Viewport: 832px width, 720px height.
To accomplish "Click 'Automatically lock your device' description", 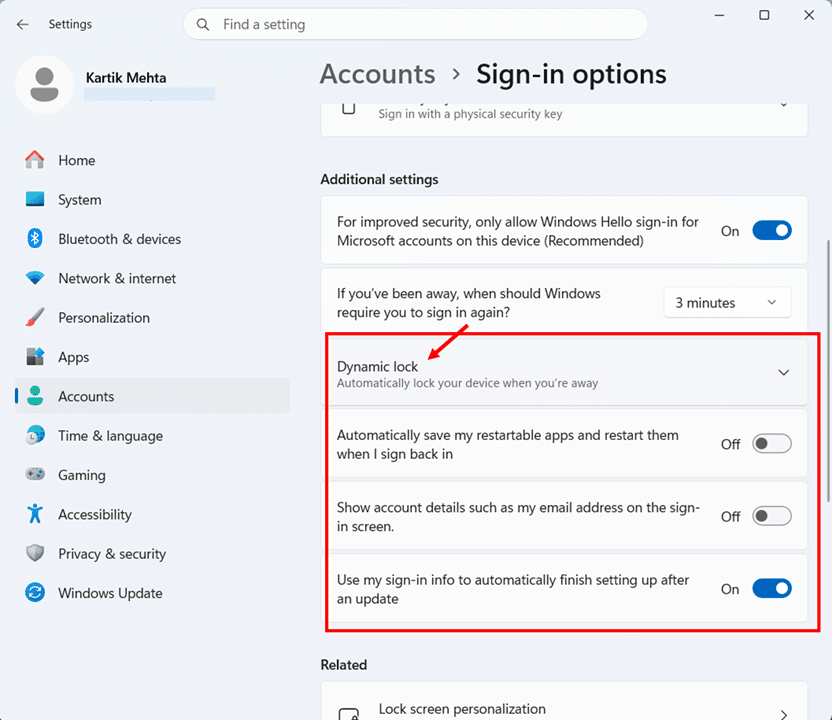I will (467, 383).
